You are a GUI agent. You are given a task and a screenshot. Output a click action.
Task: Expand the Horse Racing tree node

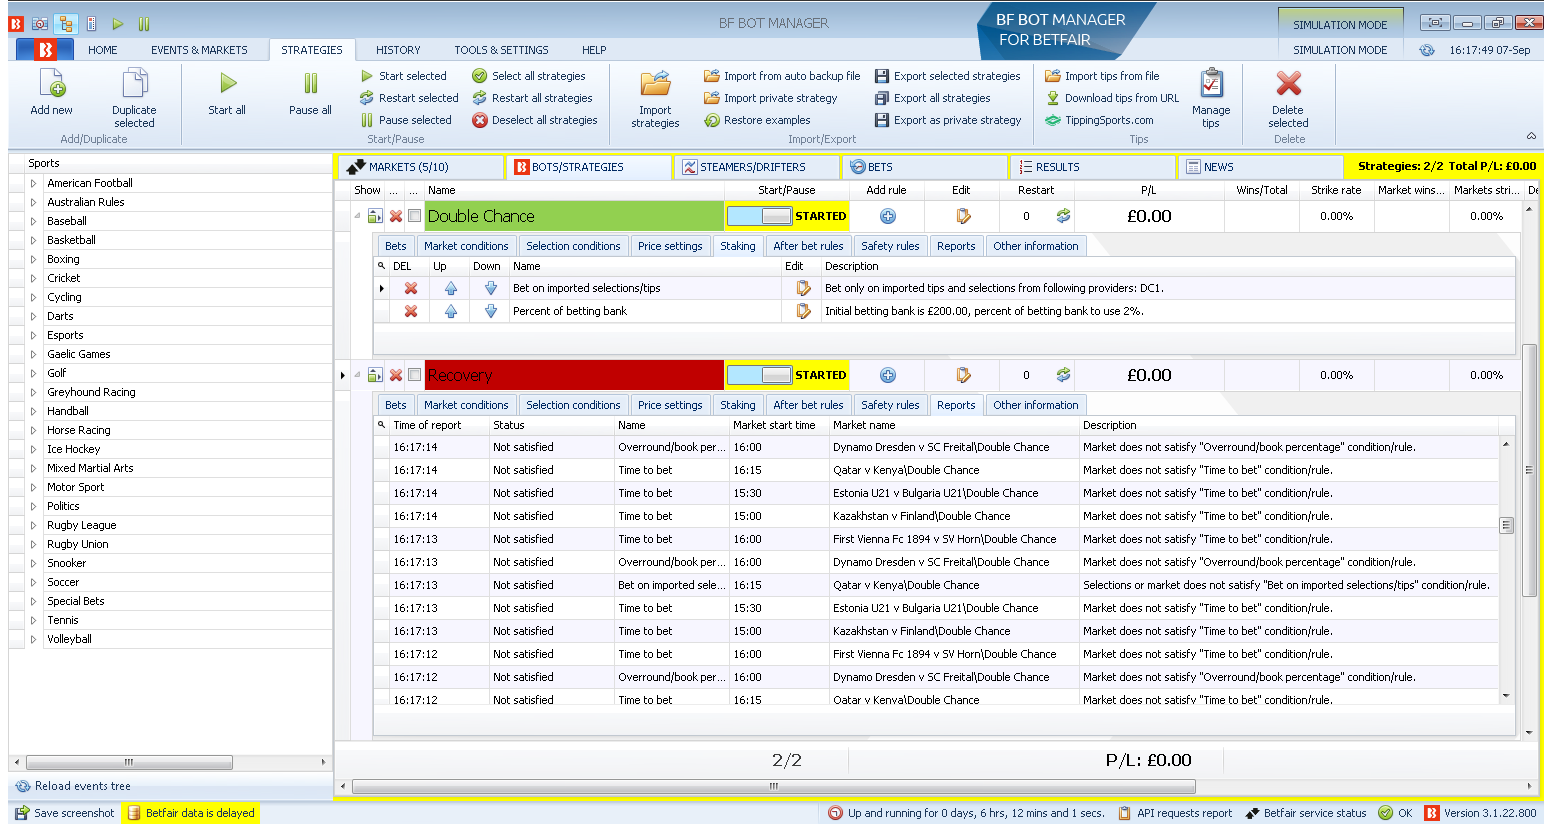(33, 430)
